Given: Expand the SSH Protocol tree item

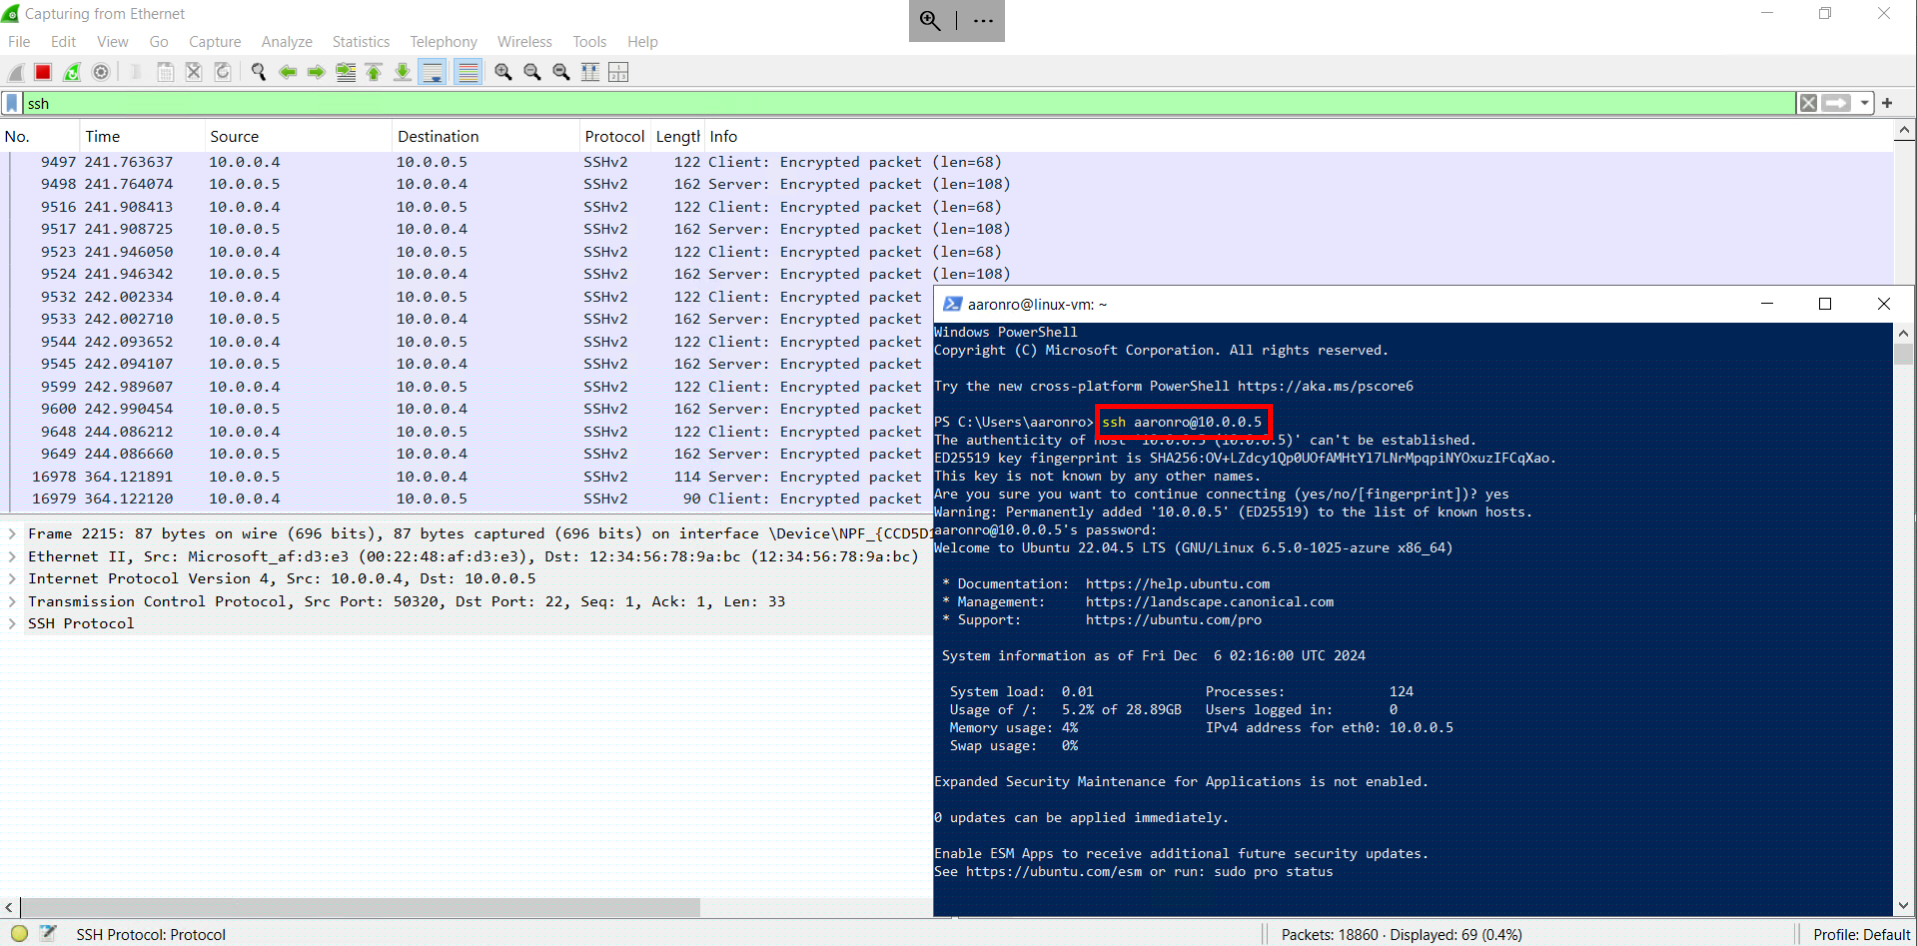Looking at the screenshot, I should (x=10, y=623).
